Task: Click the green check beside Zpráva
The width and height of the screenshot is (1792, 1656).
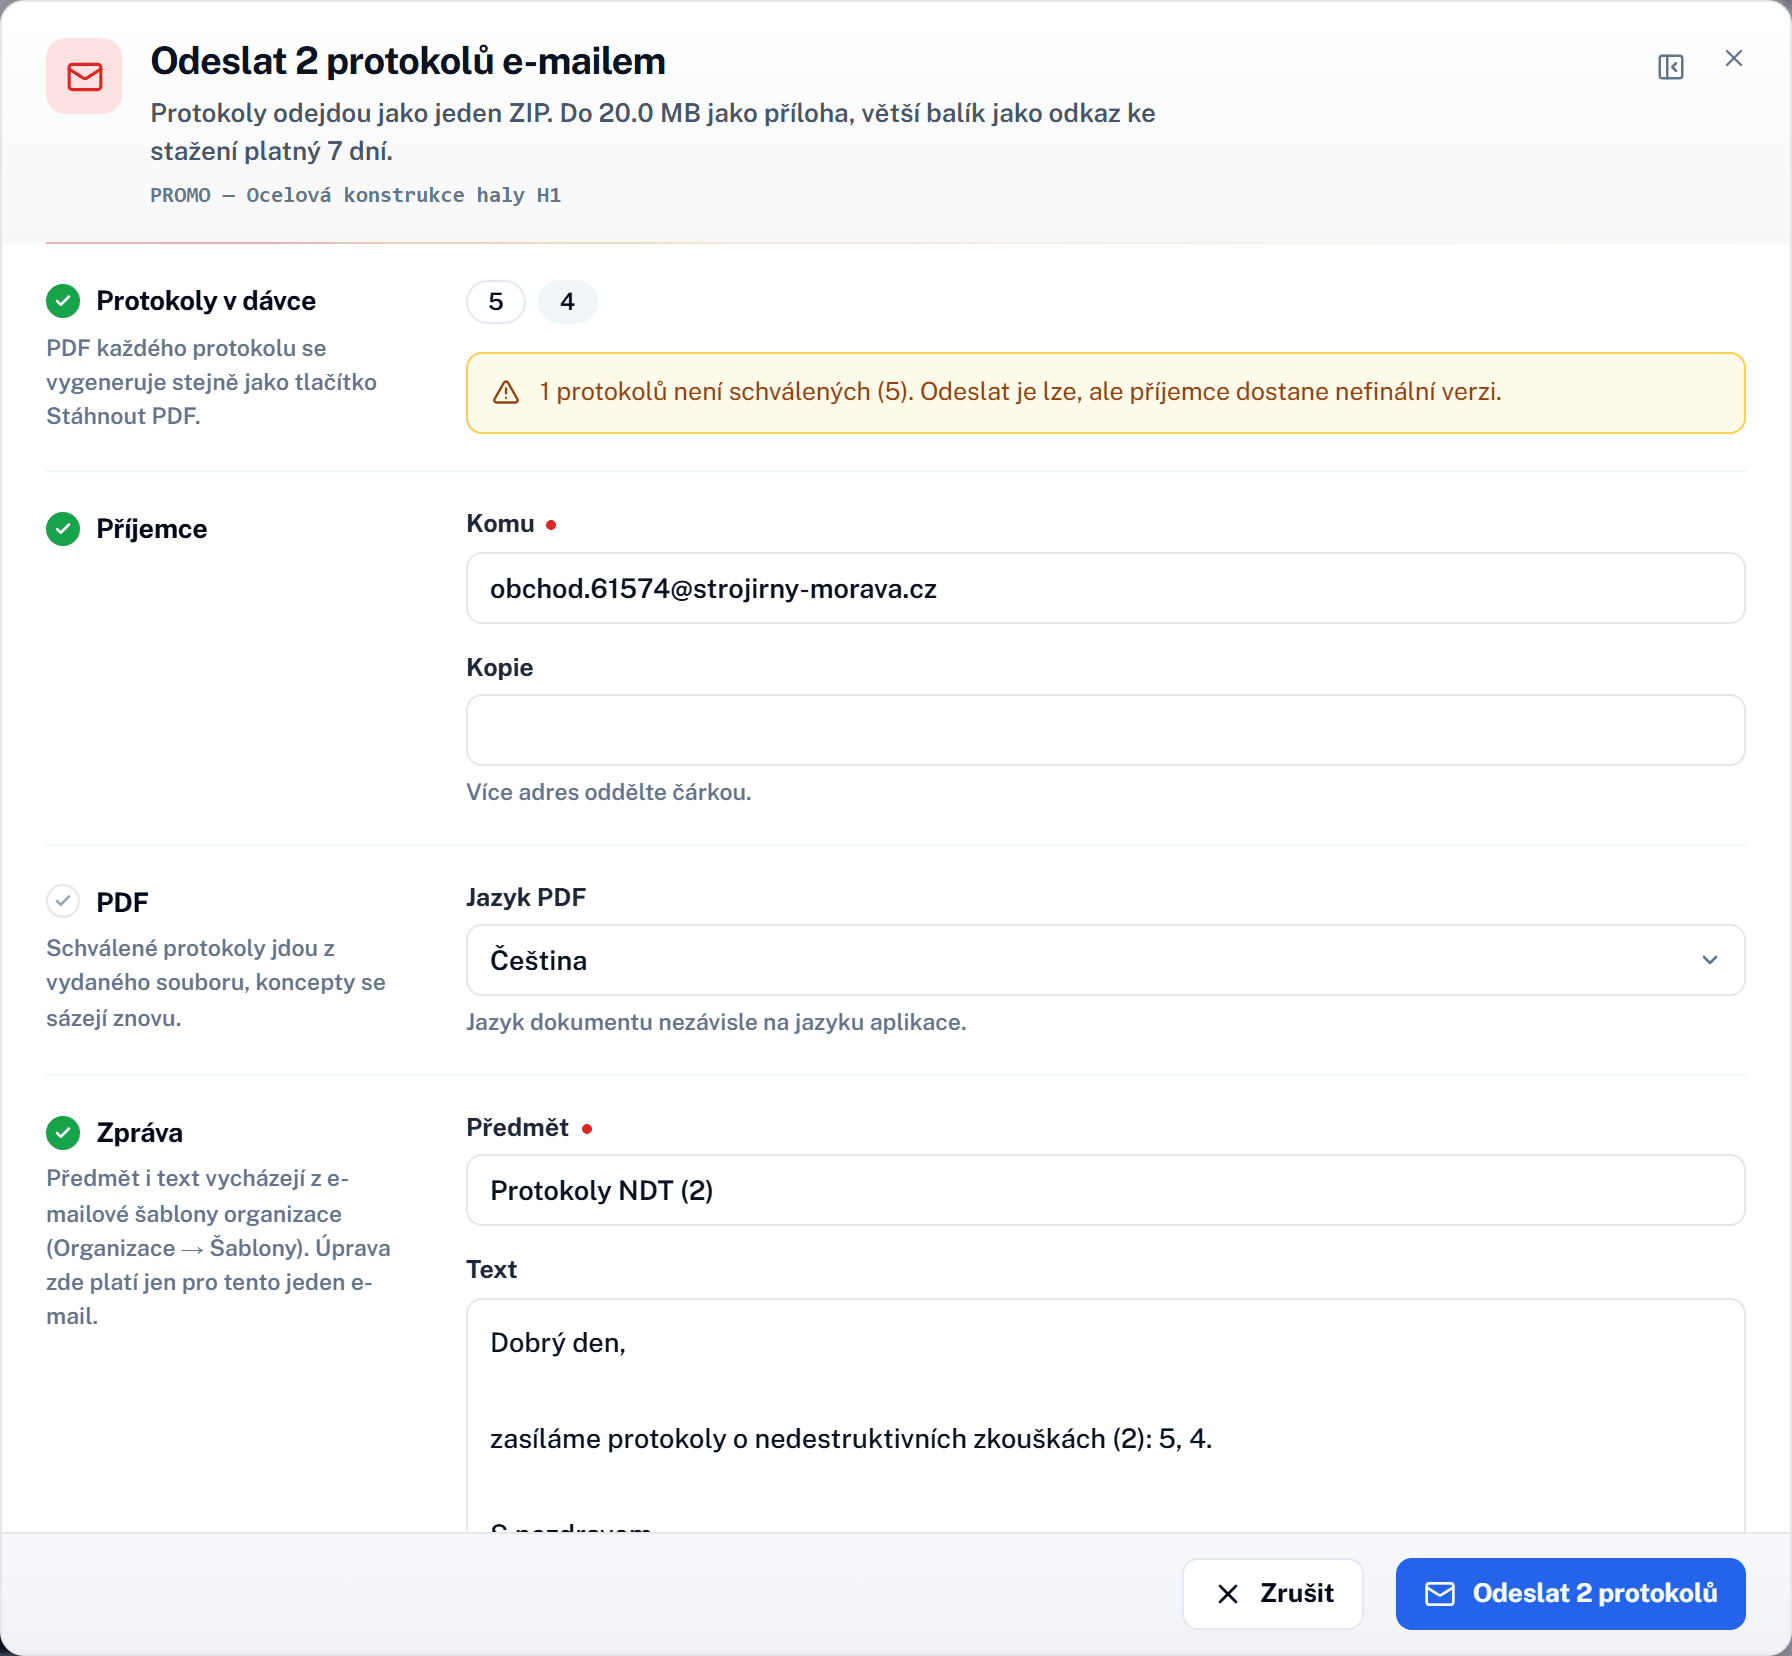Action: tap(63, 1133)
